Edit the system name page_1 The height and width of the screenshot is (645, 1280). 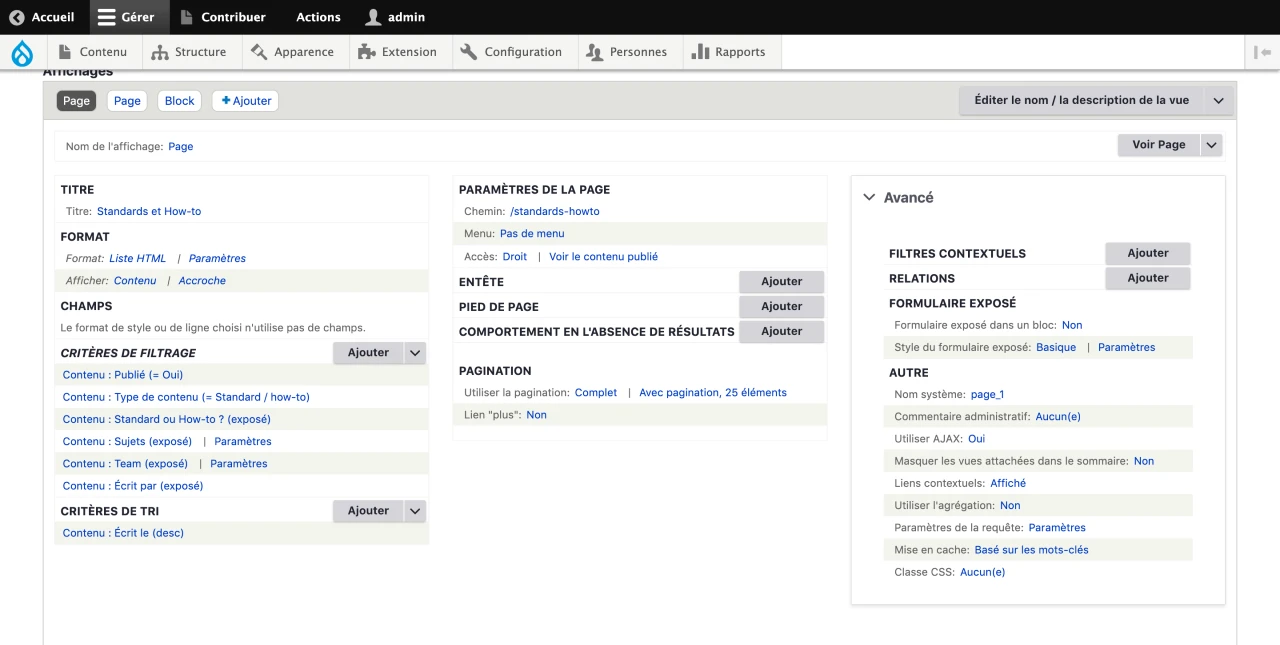coord(987,395)
